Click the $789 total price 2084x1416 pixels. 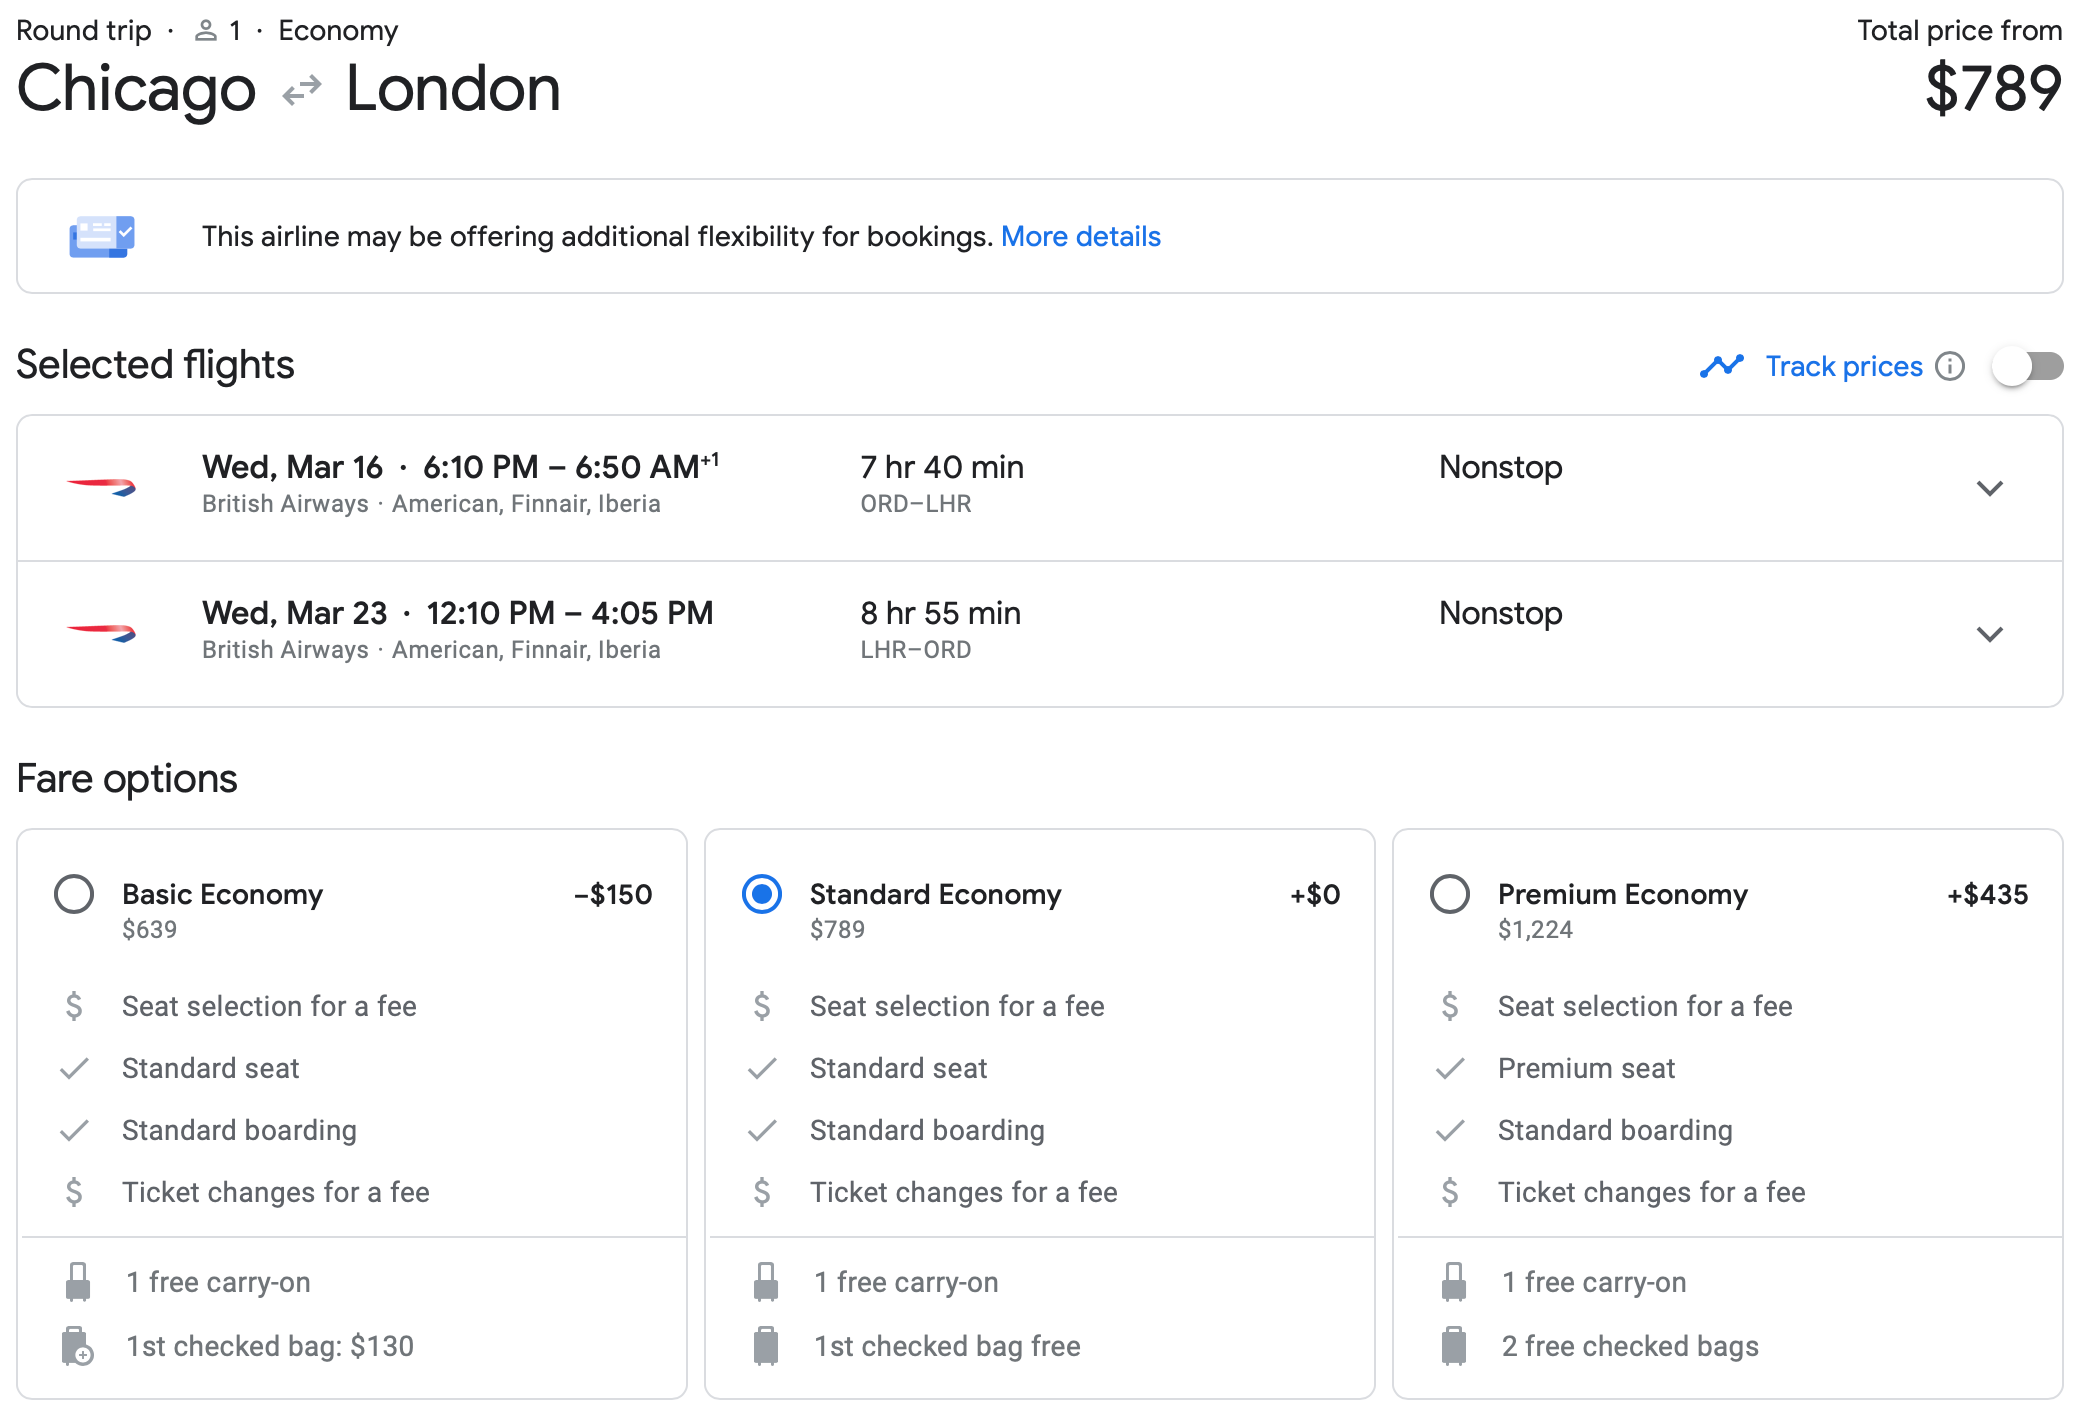coord(1993,89)
